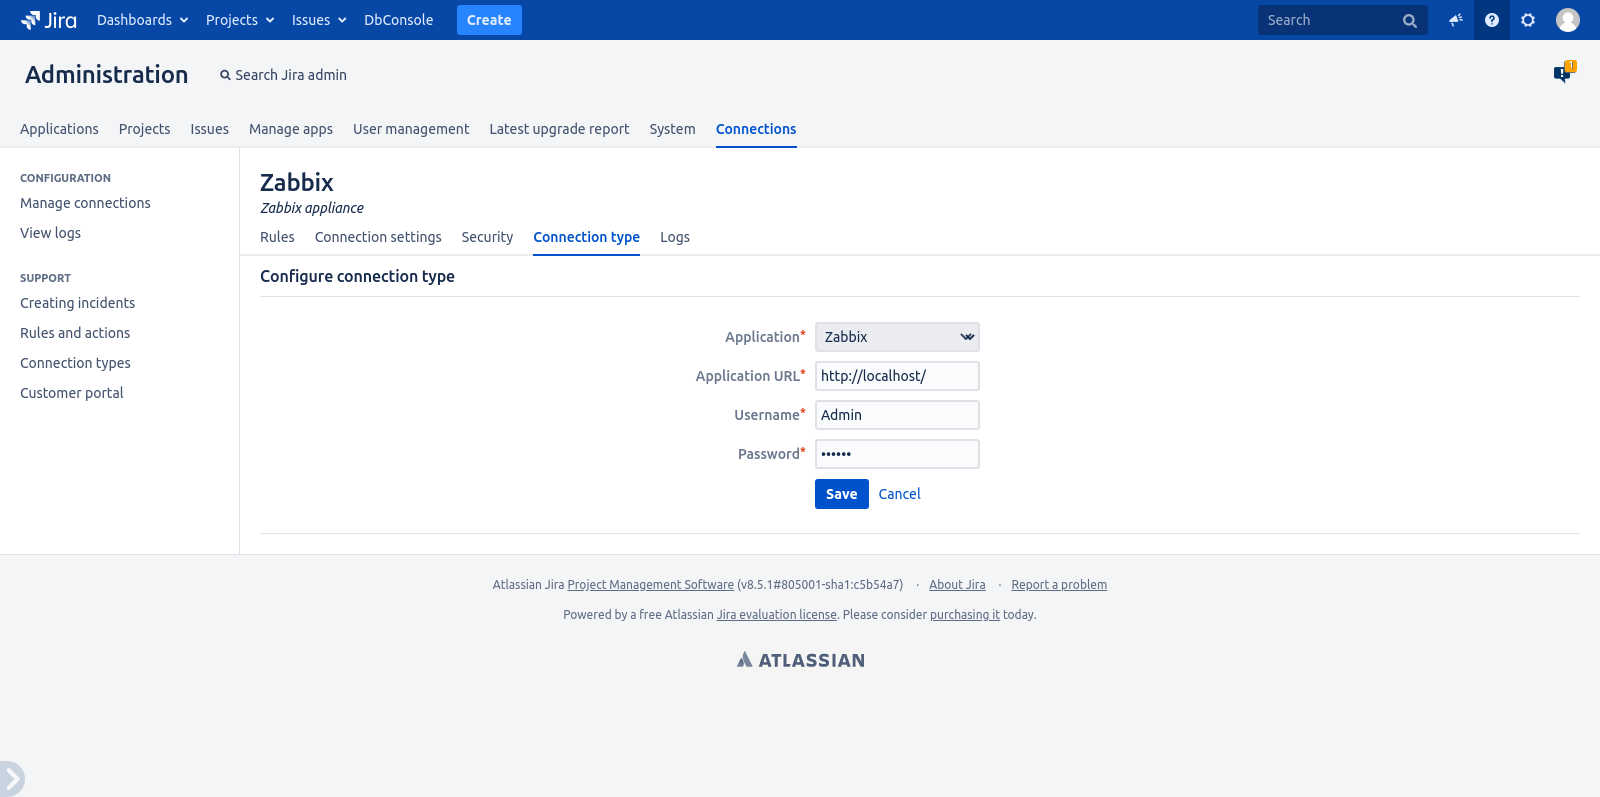
Task: Expand the Projects dropdown in top navigation
Action: pos(240,20)
